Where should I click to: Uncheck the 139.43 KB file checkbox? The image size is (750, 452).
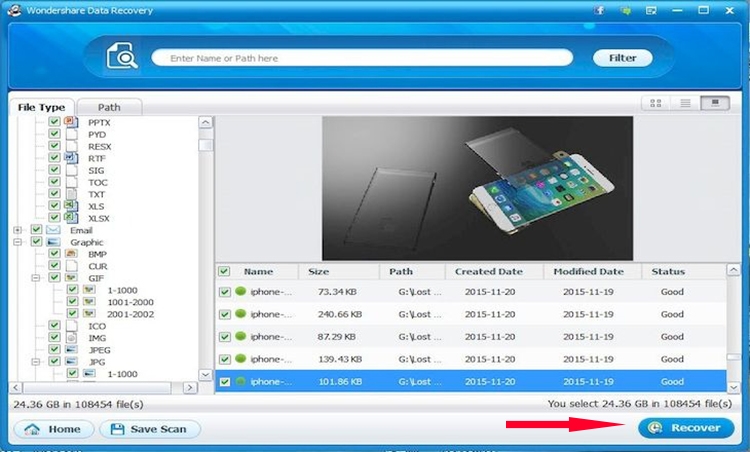tap(224, 359)
